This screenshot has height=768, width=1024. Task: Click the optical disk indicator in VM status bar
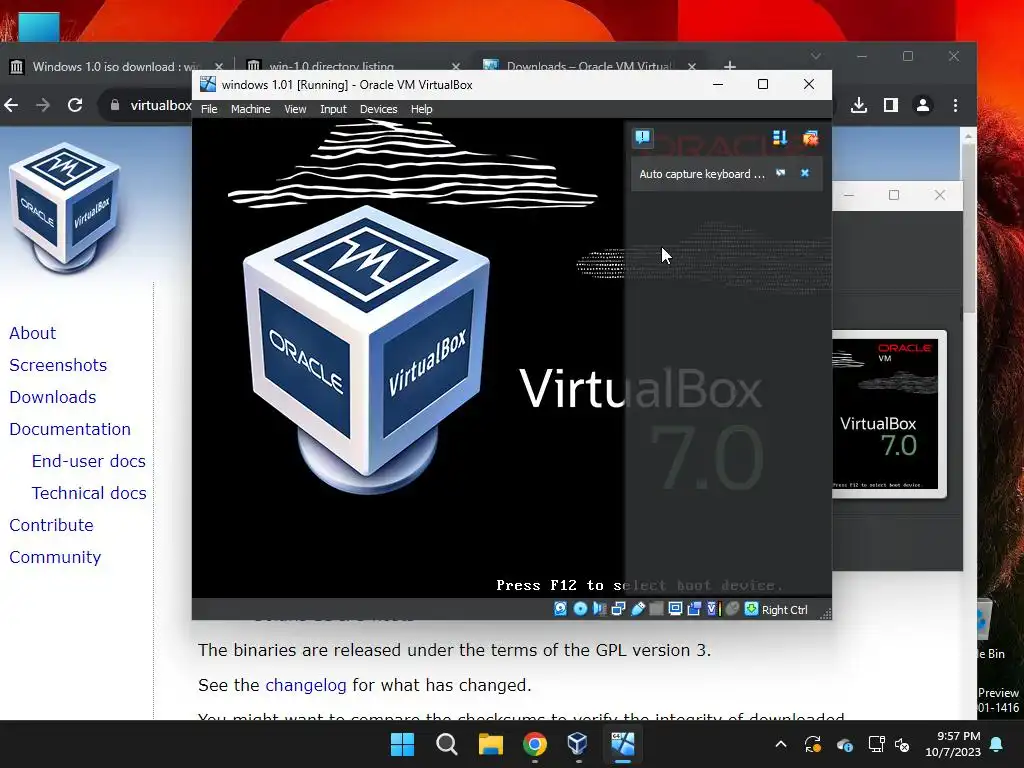click(x=580, y=609)
